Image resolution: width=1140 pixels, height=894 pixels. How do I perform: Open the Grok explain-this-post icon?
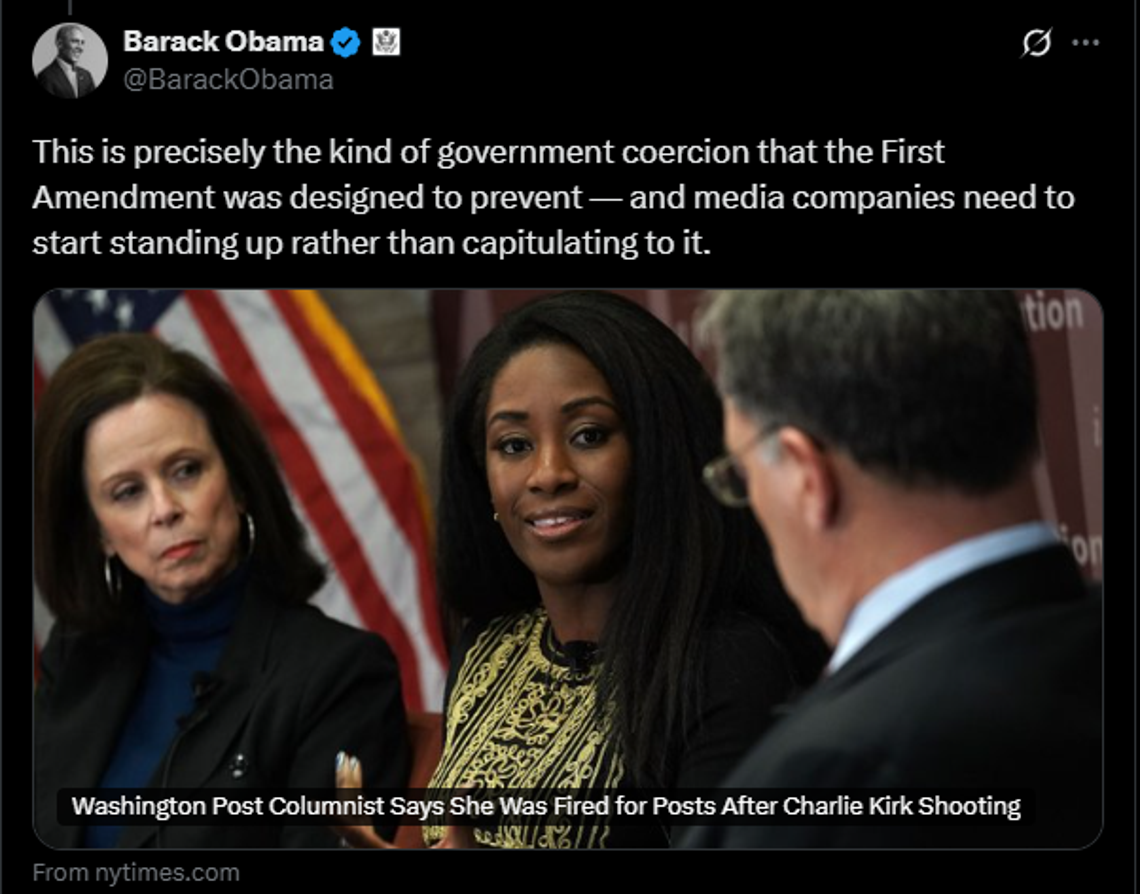[x=1036, y=42]
